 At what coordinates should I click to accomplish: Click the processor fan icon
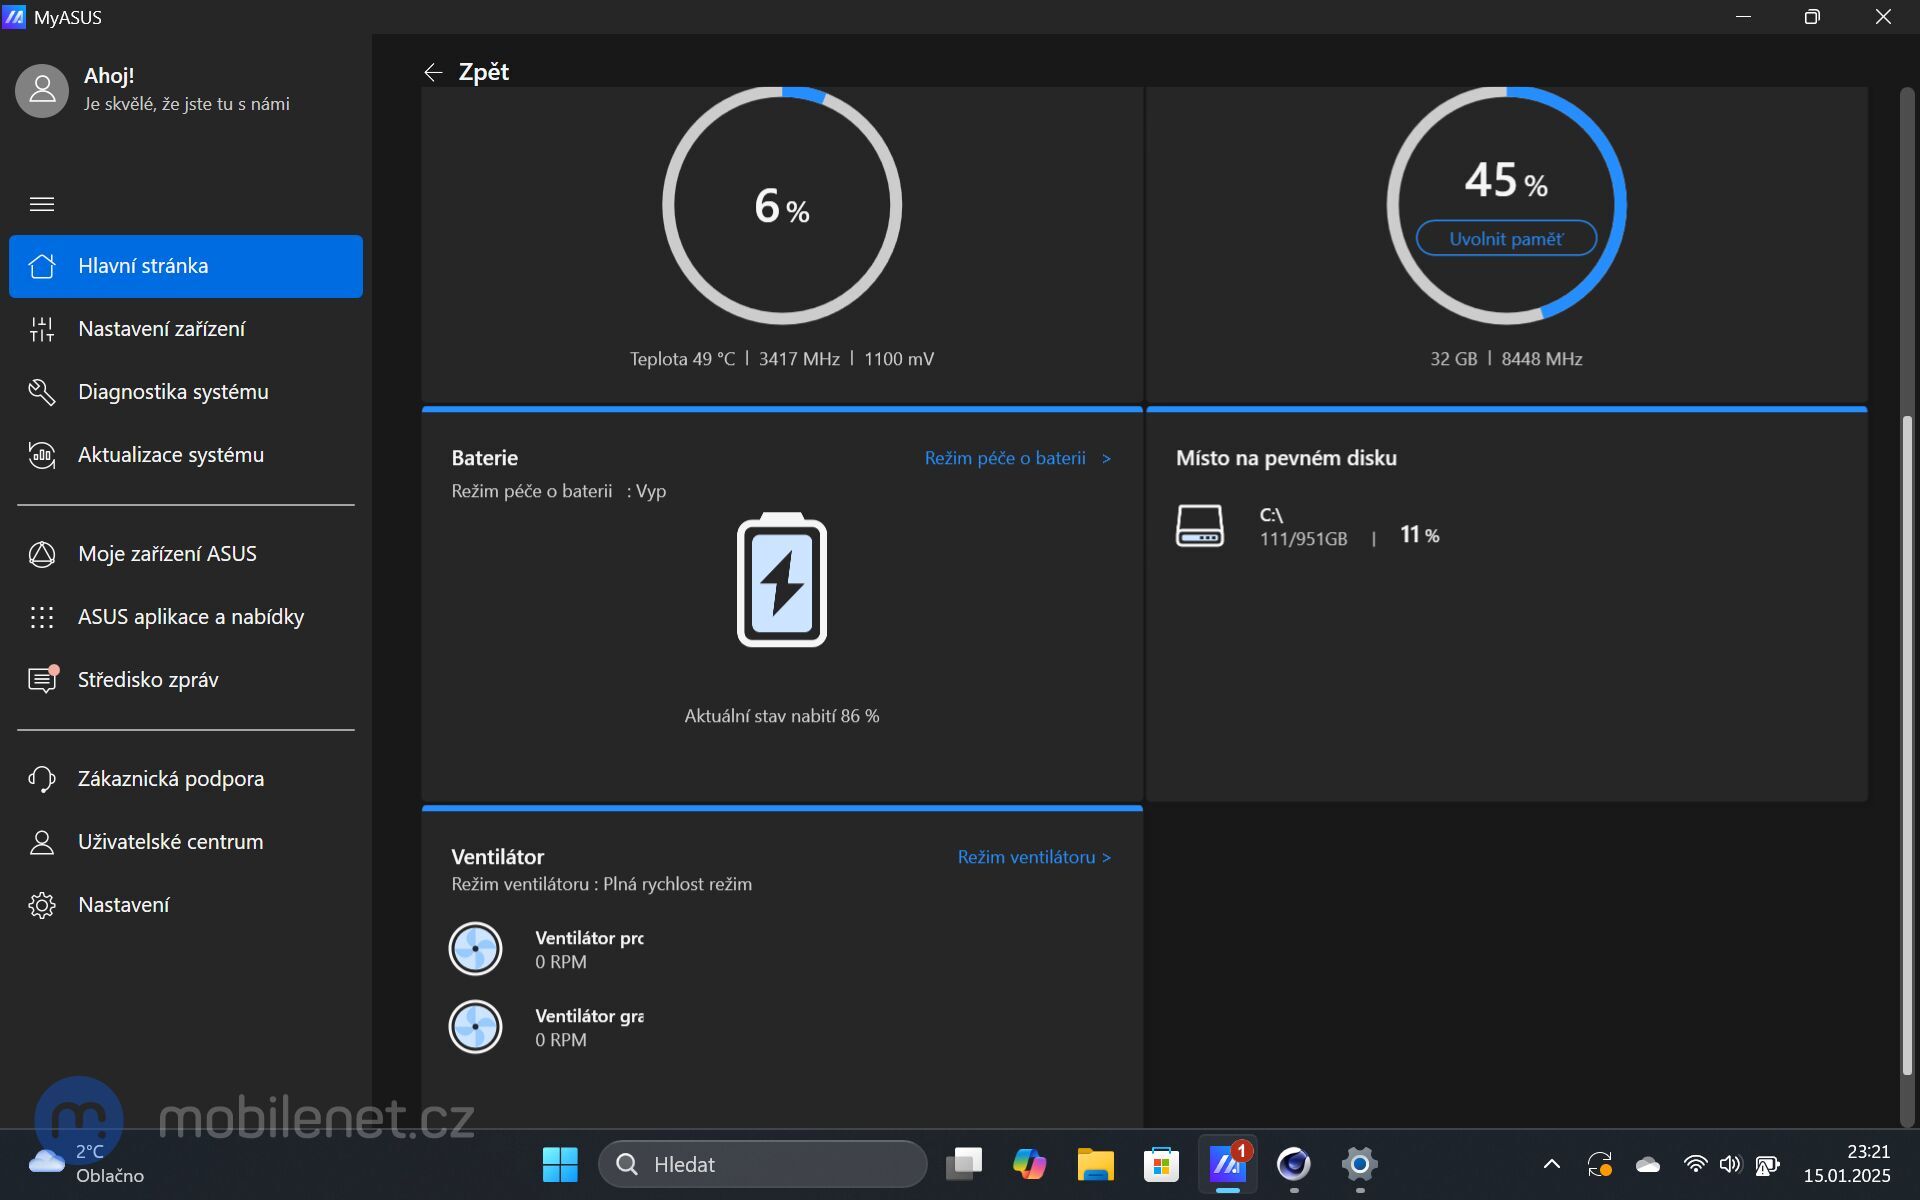tap(476, 948)
